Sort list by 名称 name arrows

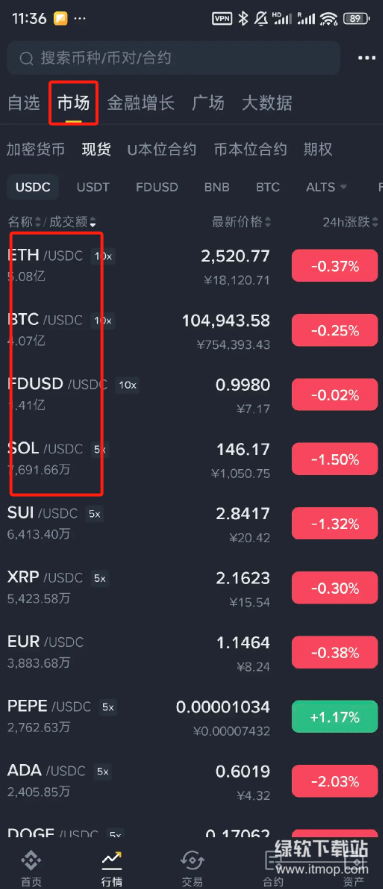(x=38, y=222)
